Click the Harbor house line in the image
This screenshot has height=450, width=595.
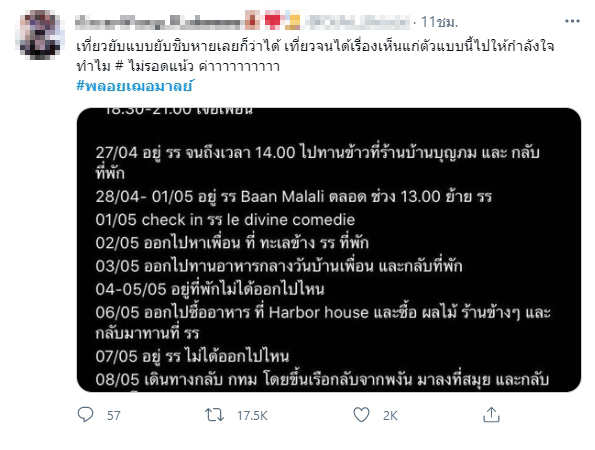tap(323, 323)
